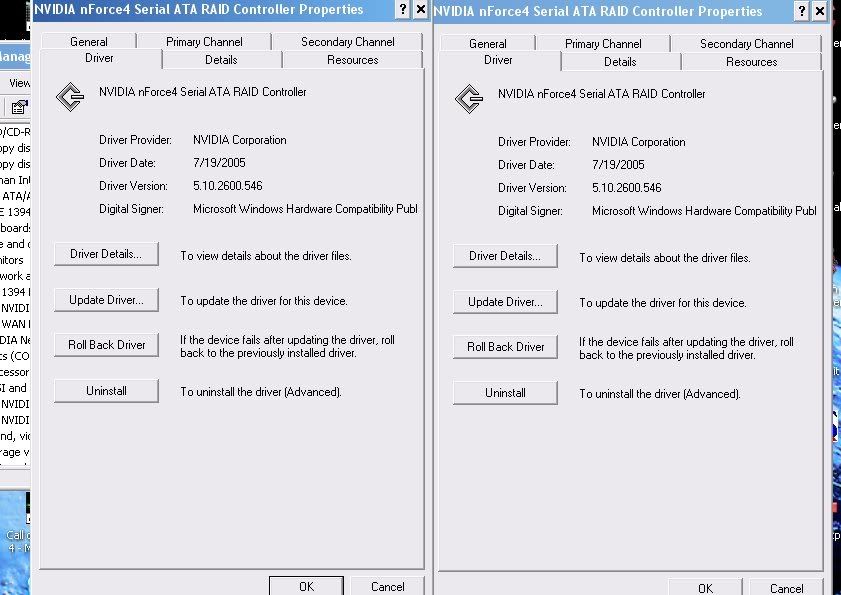Click the controller device icon in right dialog
Viewport: 841px width, 595px height.
tap(469, 99)
